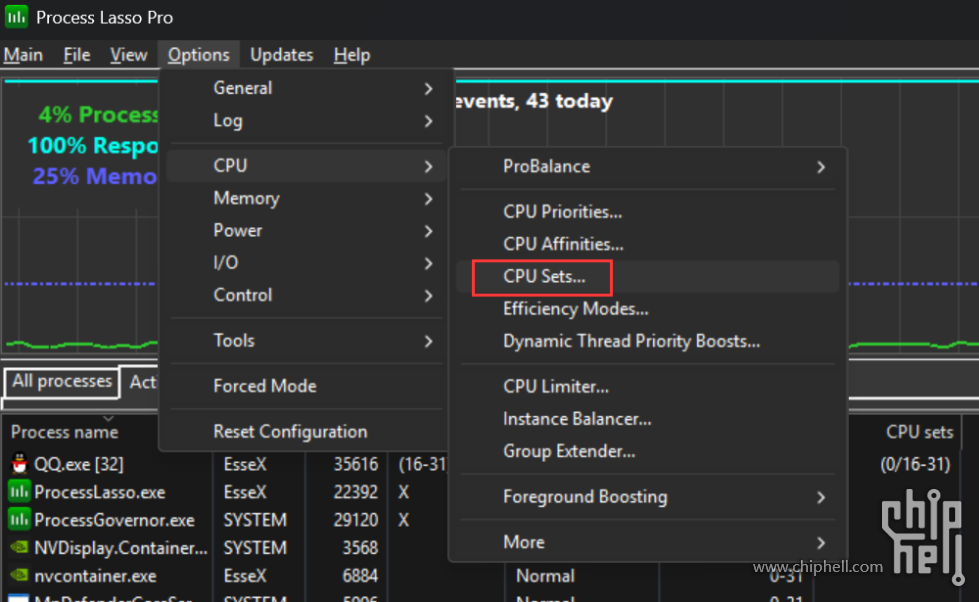The image size is (979, 602).
Task: Sort by CPU sets column header
Action: [x=920, y=432]
